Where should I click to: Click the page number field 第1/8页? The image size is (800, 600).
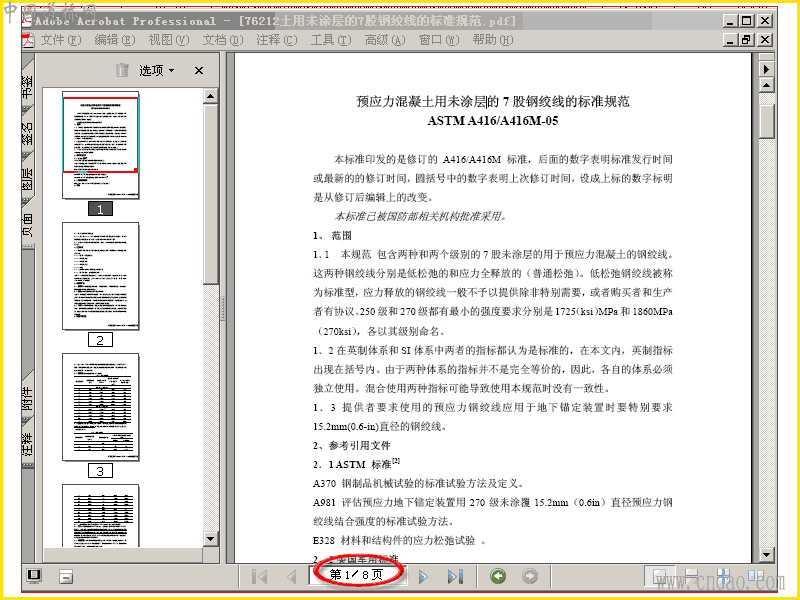click(356, 575)
